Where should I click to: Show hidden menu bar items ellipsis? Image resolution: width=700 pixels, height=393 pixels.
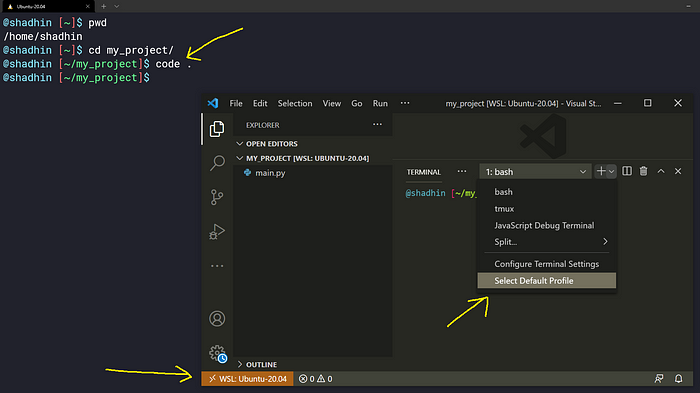pyautogui.click(x=405, y=103)
